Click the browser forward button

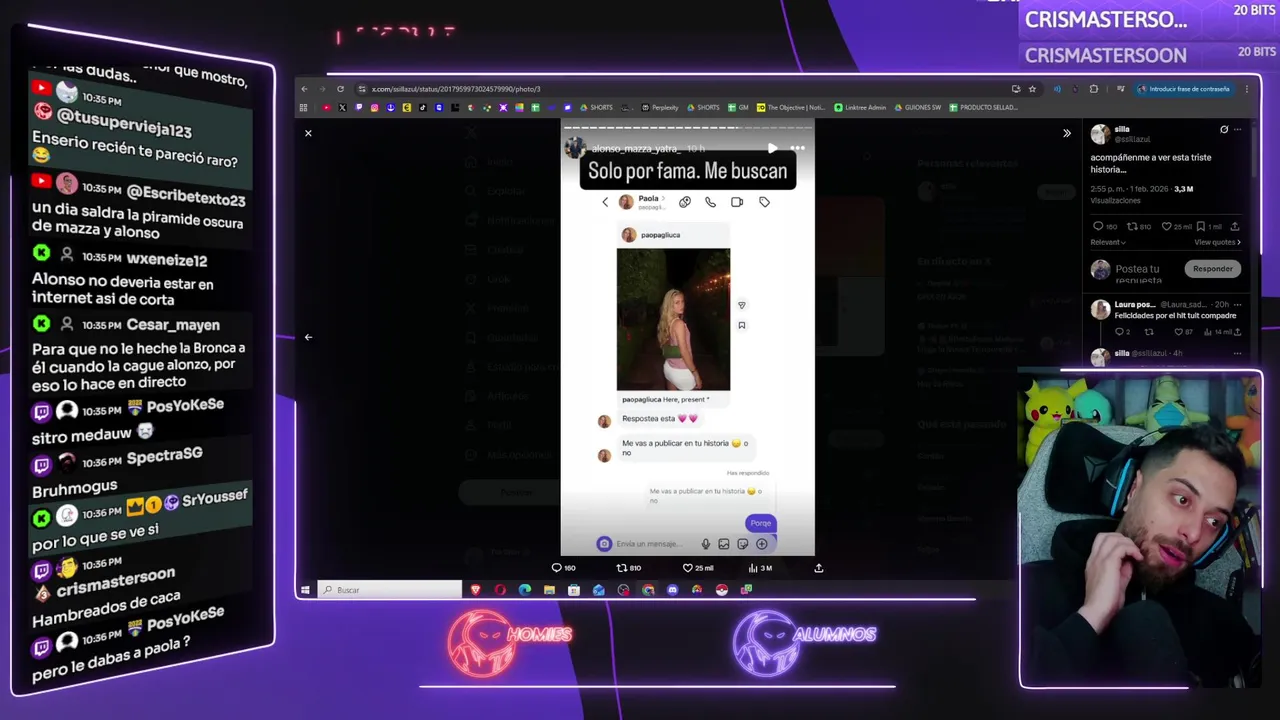coord(322,89)
